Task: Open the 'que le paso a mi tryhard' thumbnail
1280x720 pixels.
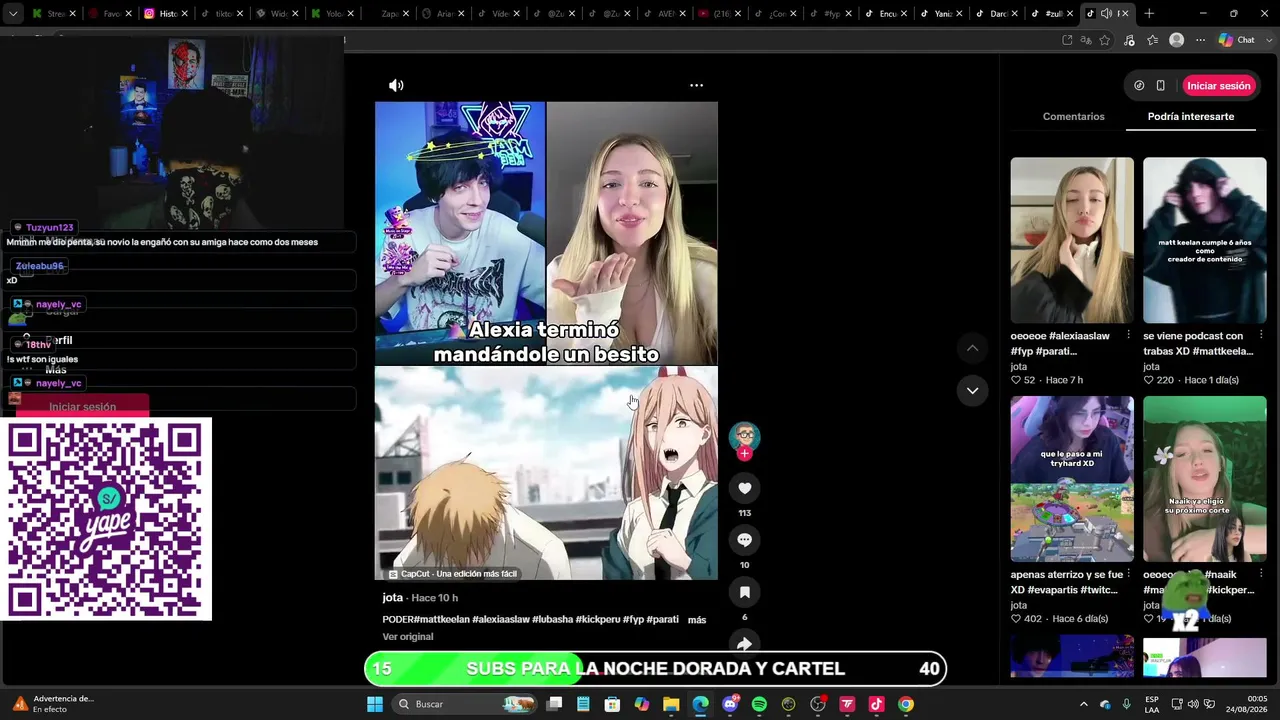Action: [x=1072, y=479]
